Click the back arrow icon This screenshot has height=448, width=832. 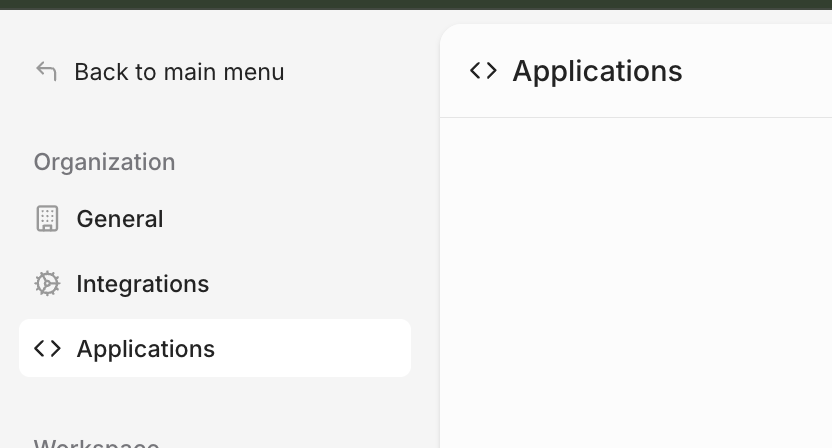(46, 72)
